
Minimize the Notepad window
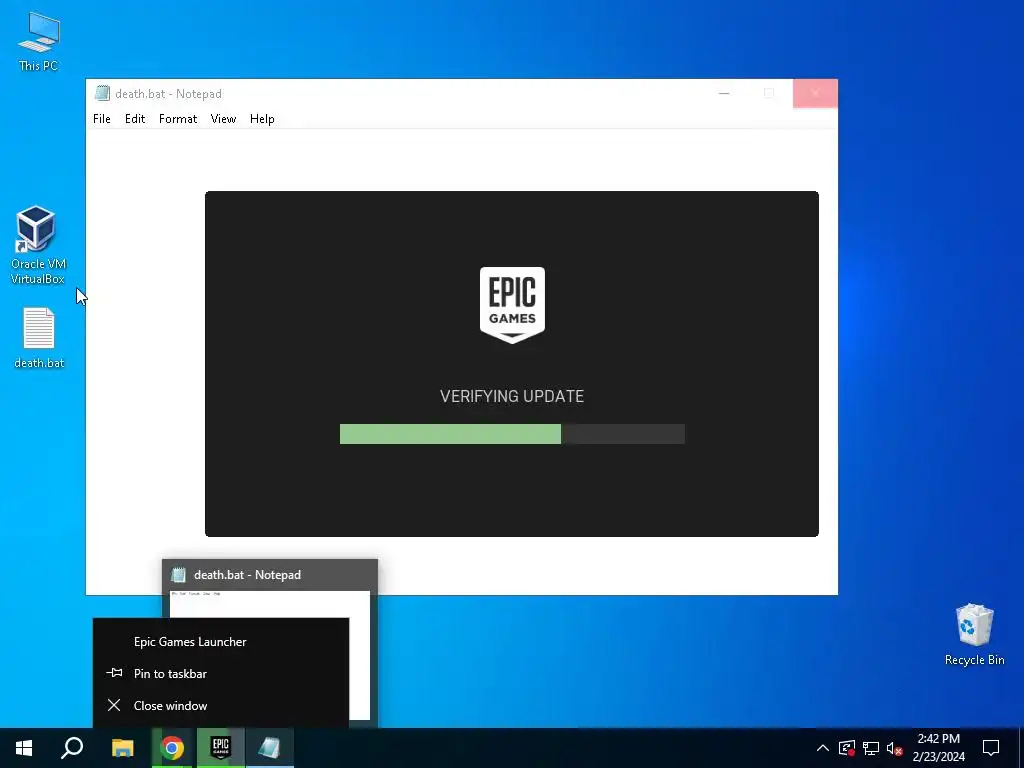(x=724, y=93)
